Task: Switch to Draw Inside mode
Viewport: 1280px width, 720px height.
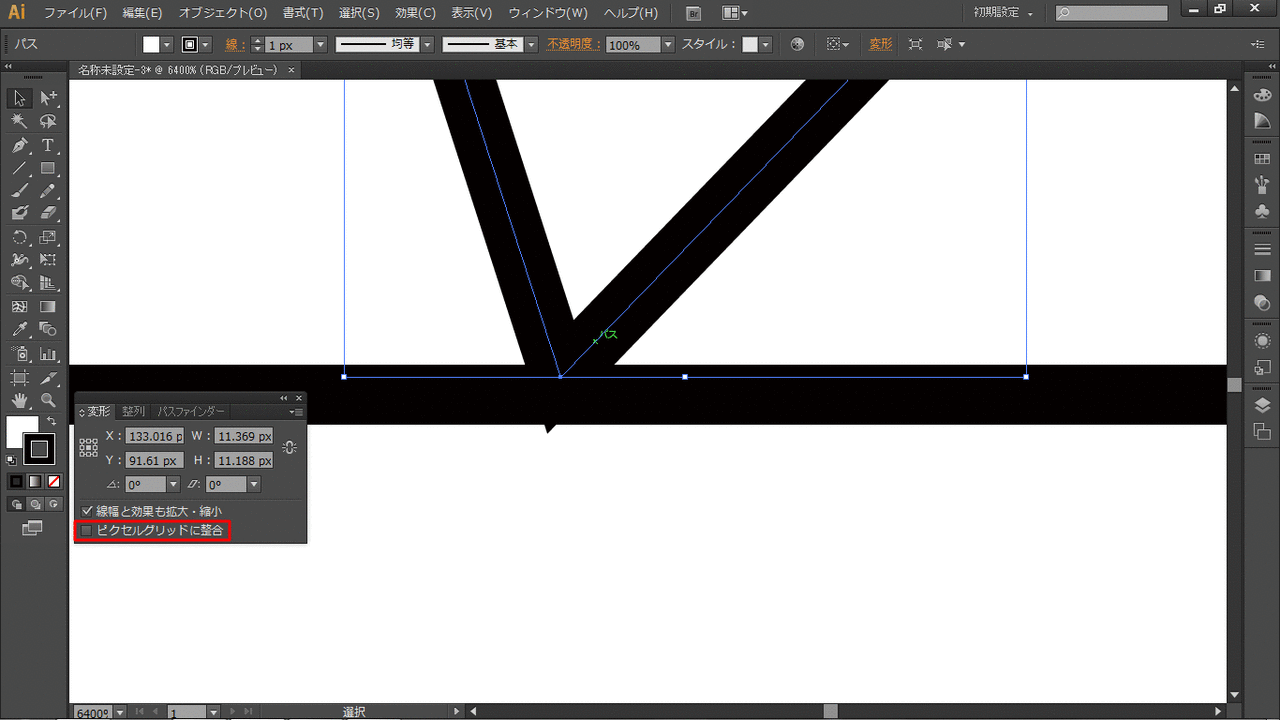Action: [54, 504]
